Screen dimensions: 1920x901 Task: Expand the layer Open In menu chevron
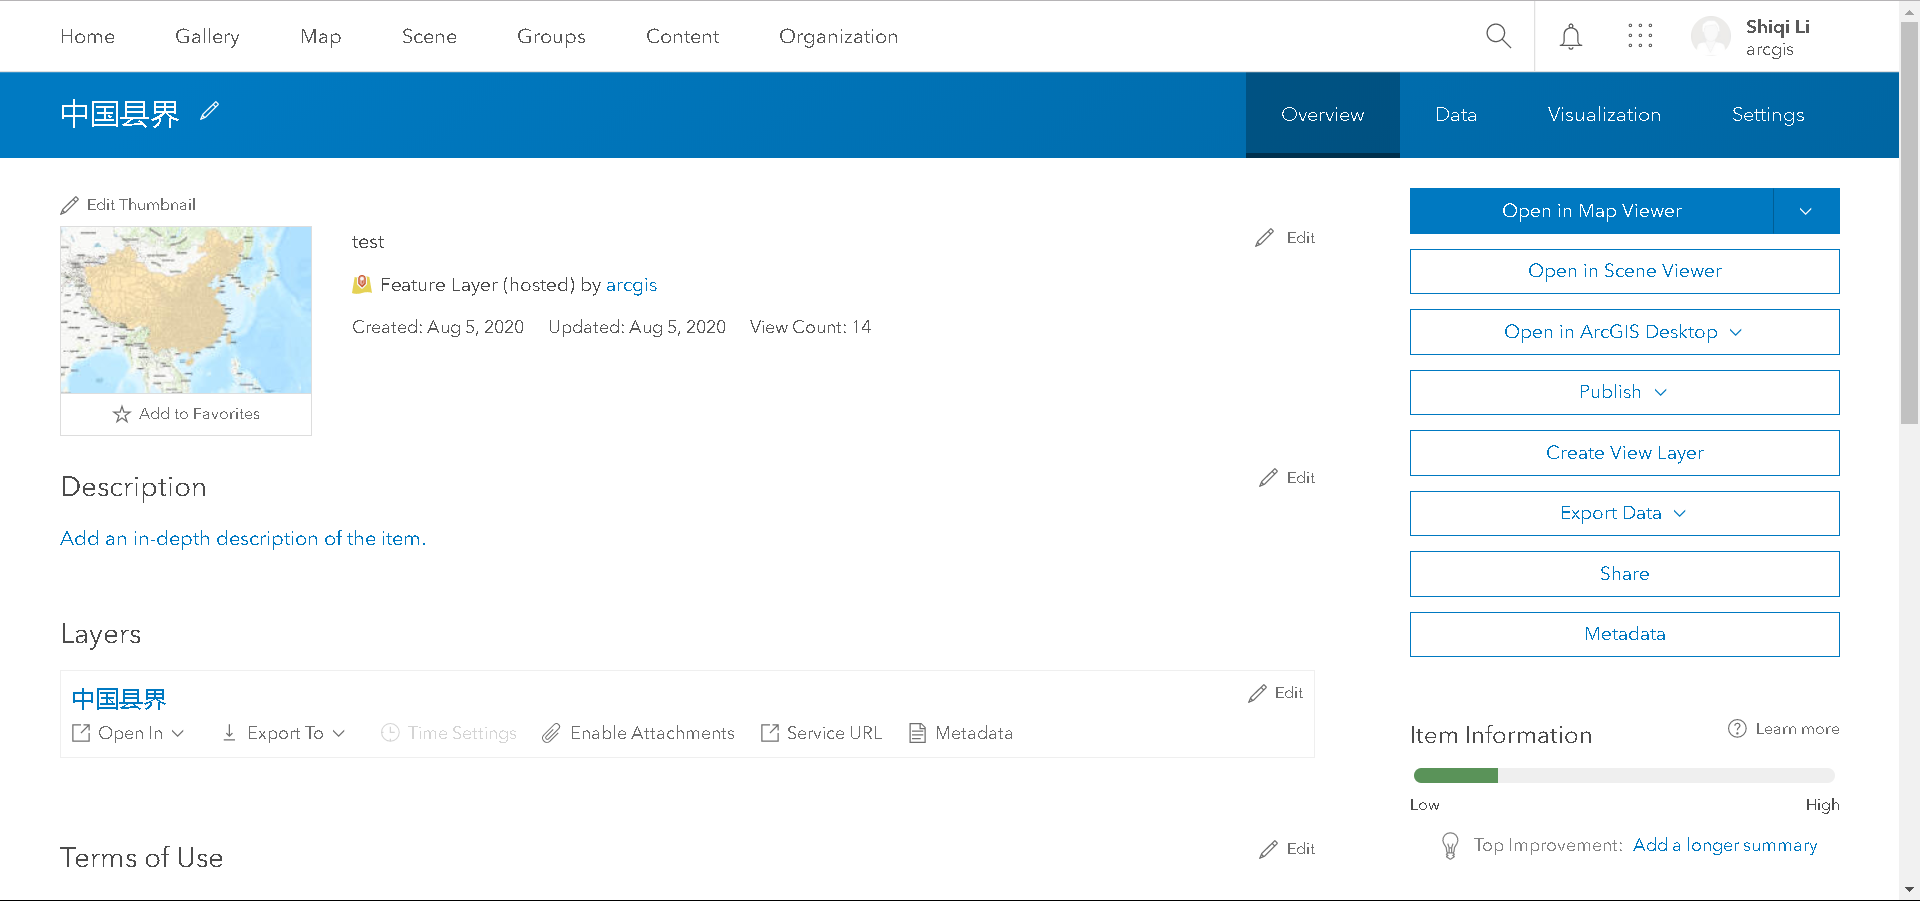tap(178, 733)
